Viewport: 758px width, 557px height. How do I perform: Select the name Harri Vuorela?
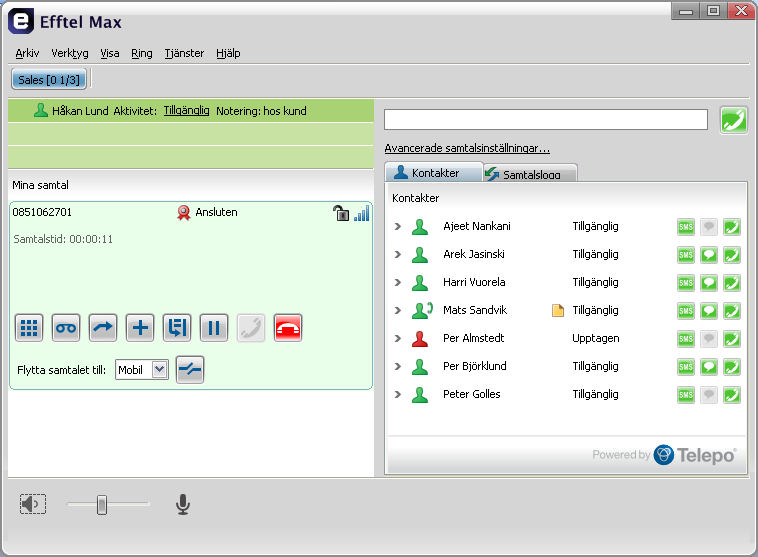[x=474, y=282]
